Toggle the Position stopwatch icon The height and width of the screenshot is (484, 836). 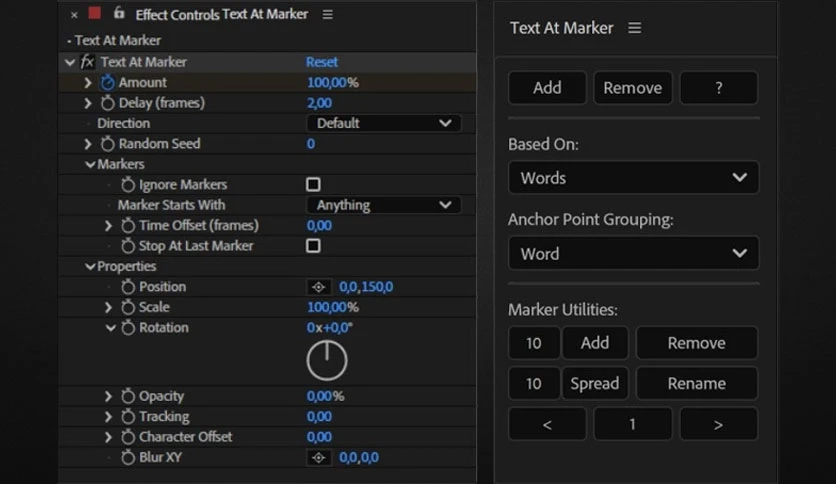coord(128,287)
